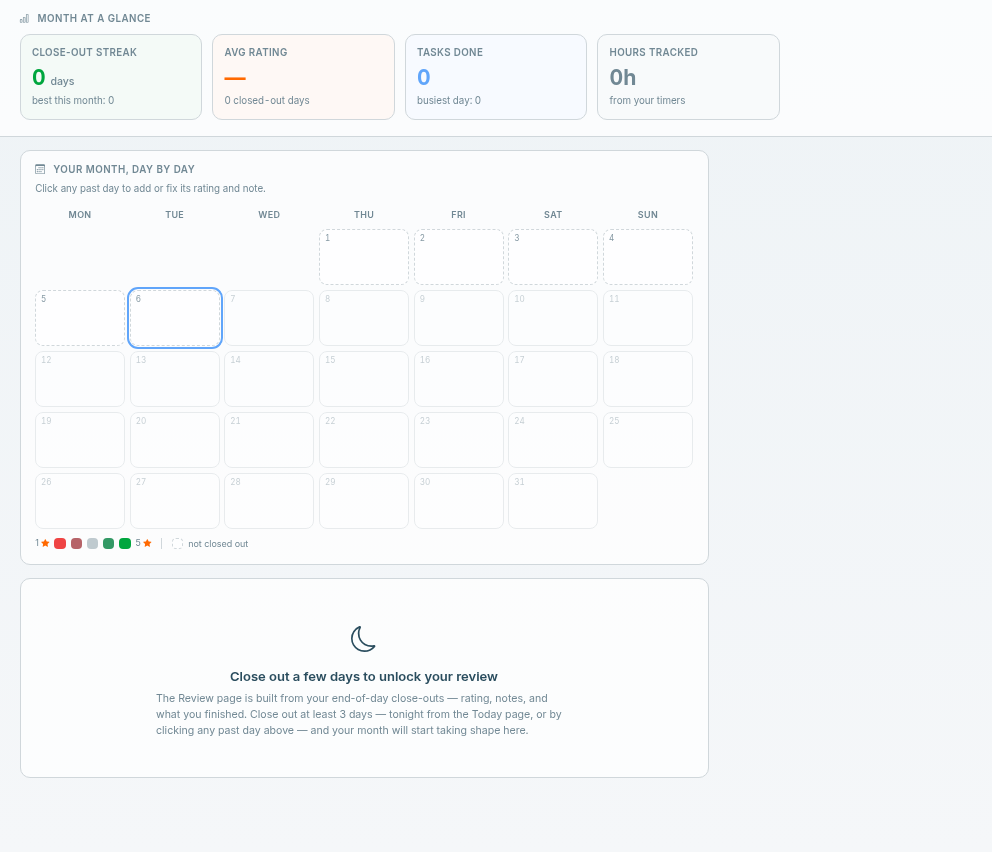Click the SUN column header

tap(648, 214)
